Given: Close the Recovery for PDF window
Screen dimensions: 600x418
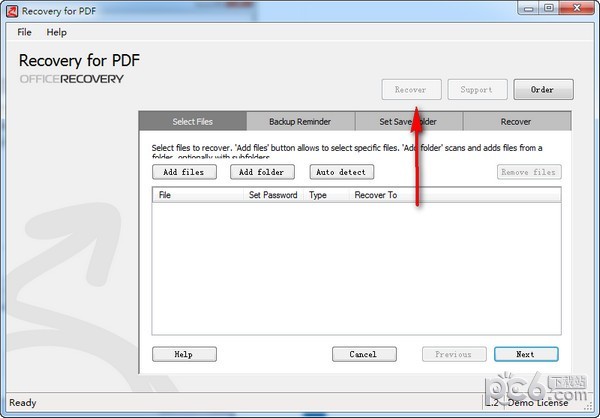Looking at the screenshot, I should pos(577,8).
